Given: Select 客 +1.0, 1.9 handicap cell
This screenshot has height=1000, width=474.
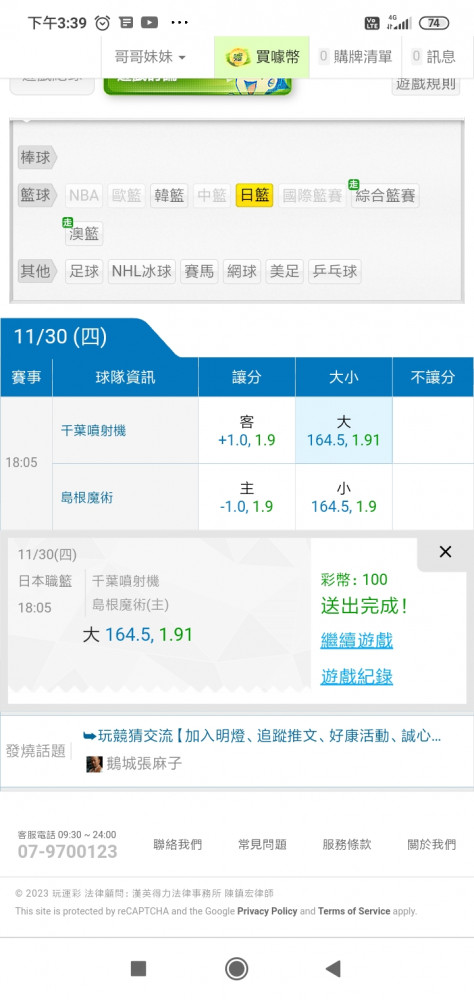Looking at the screenshot, I should coord(247,430).
